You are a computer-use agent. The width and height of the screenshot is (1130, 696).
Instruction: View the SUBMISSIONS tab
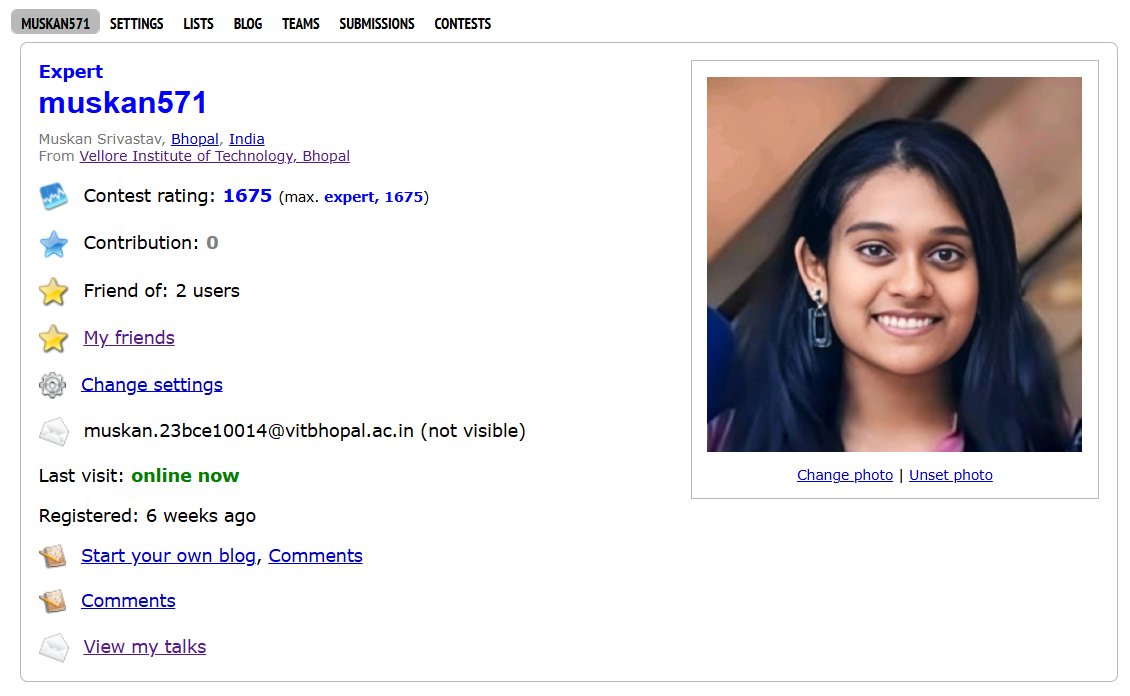click(x=377, y=24)
